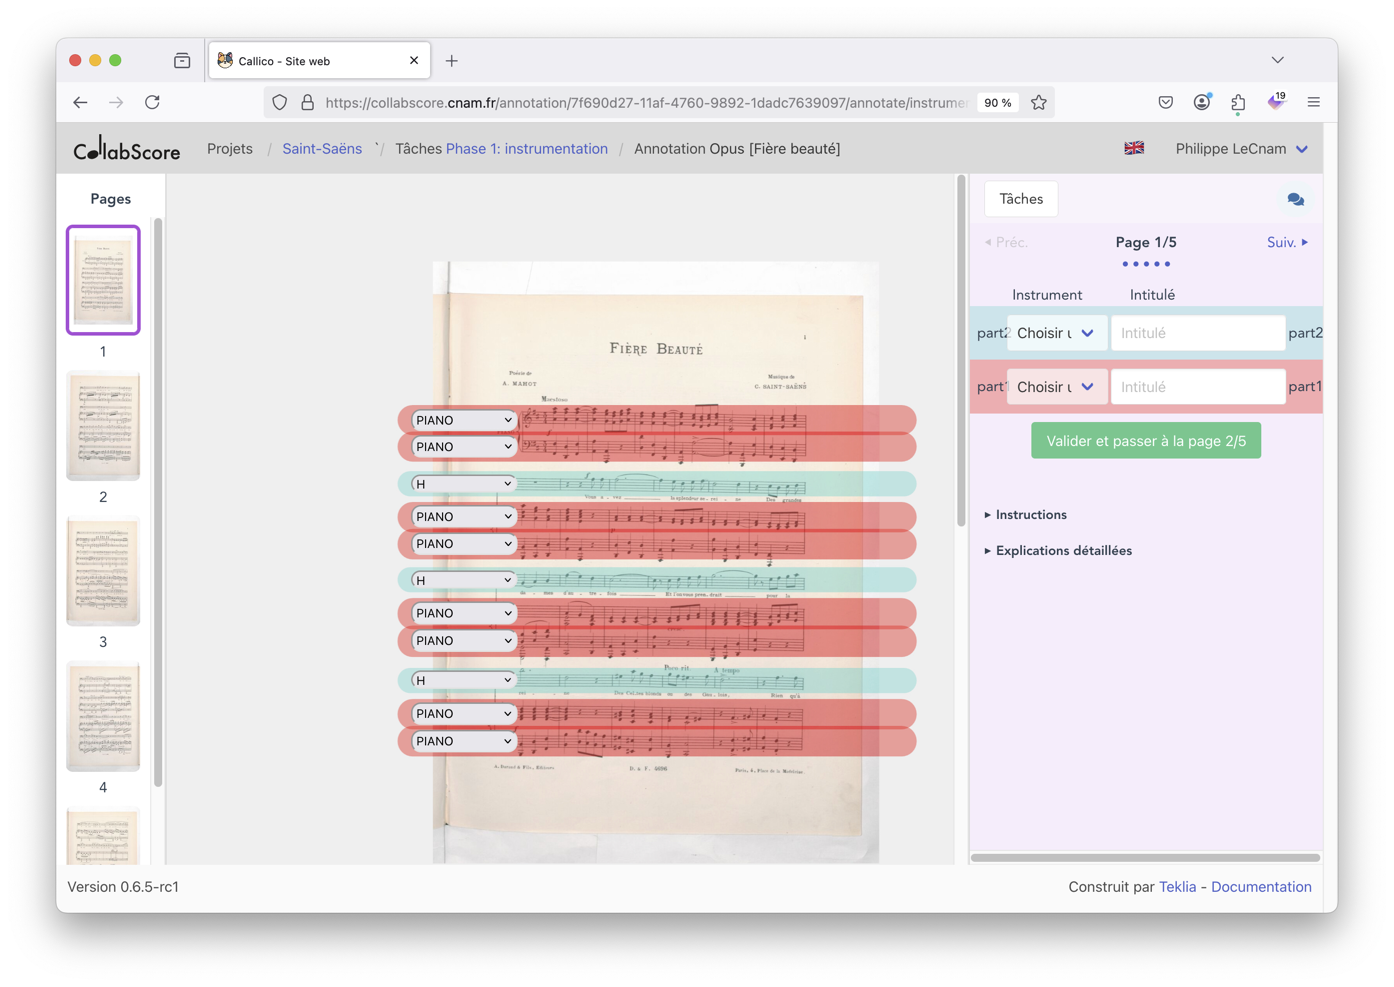Open the last H voice staff dropdown
This screenshot has height=987, width=1394.
pyautogui.click(x=463, y=680)
